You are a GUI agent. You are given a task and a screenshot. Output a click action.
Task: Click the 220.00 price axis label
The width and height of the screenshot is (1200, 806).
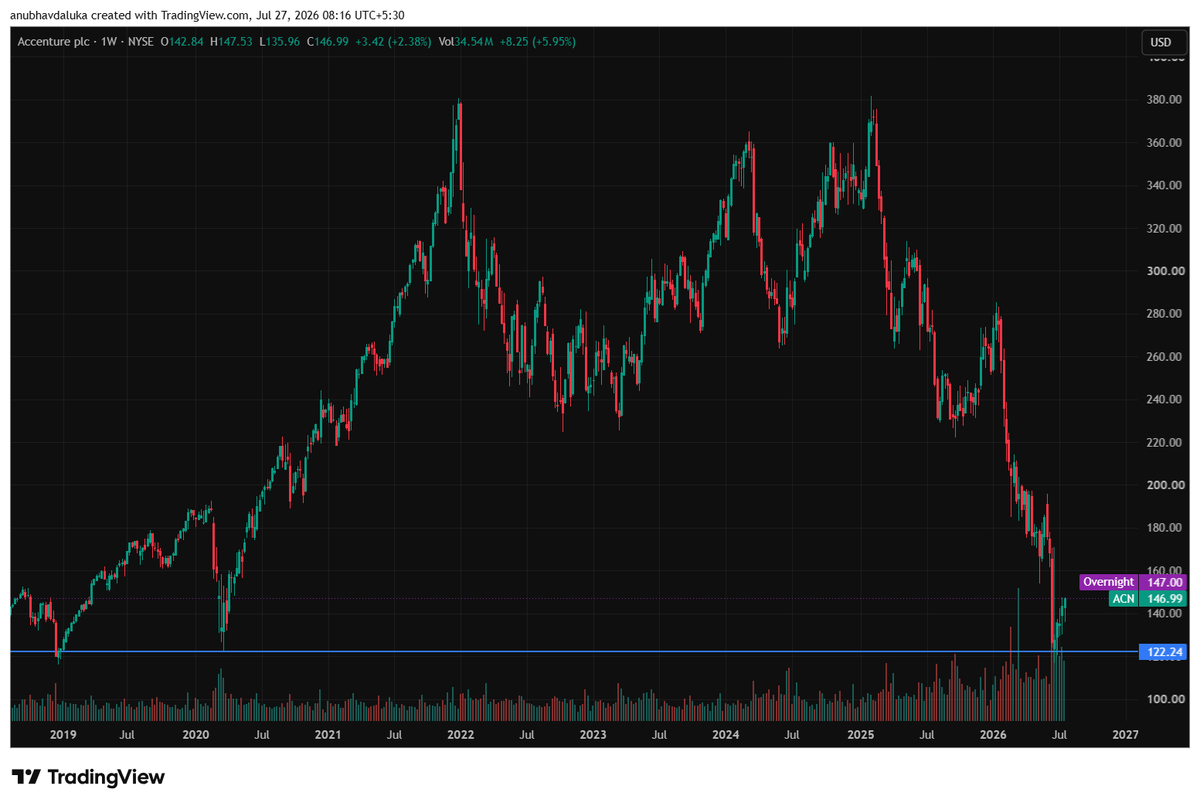(x=1165, y=443)
